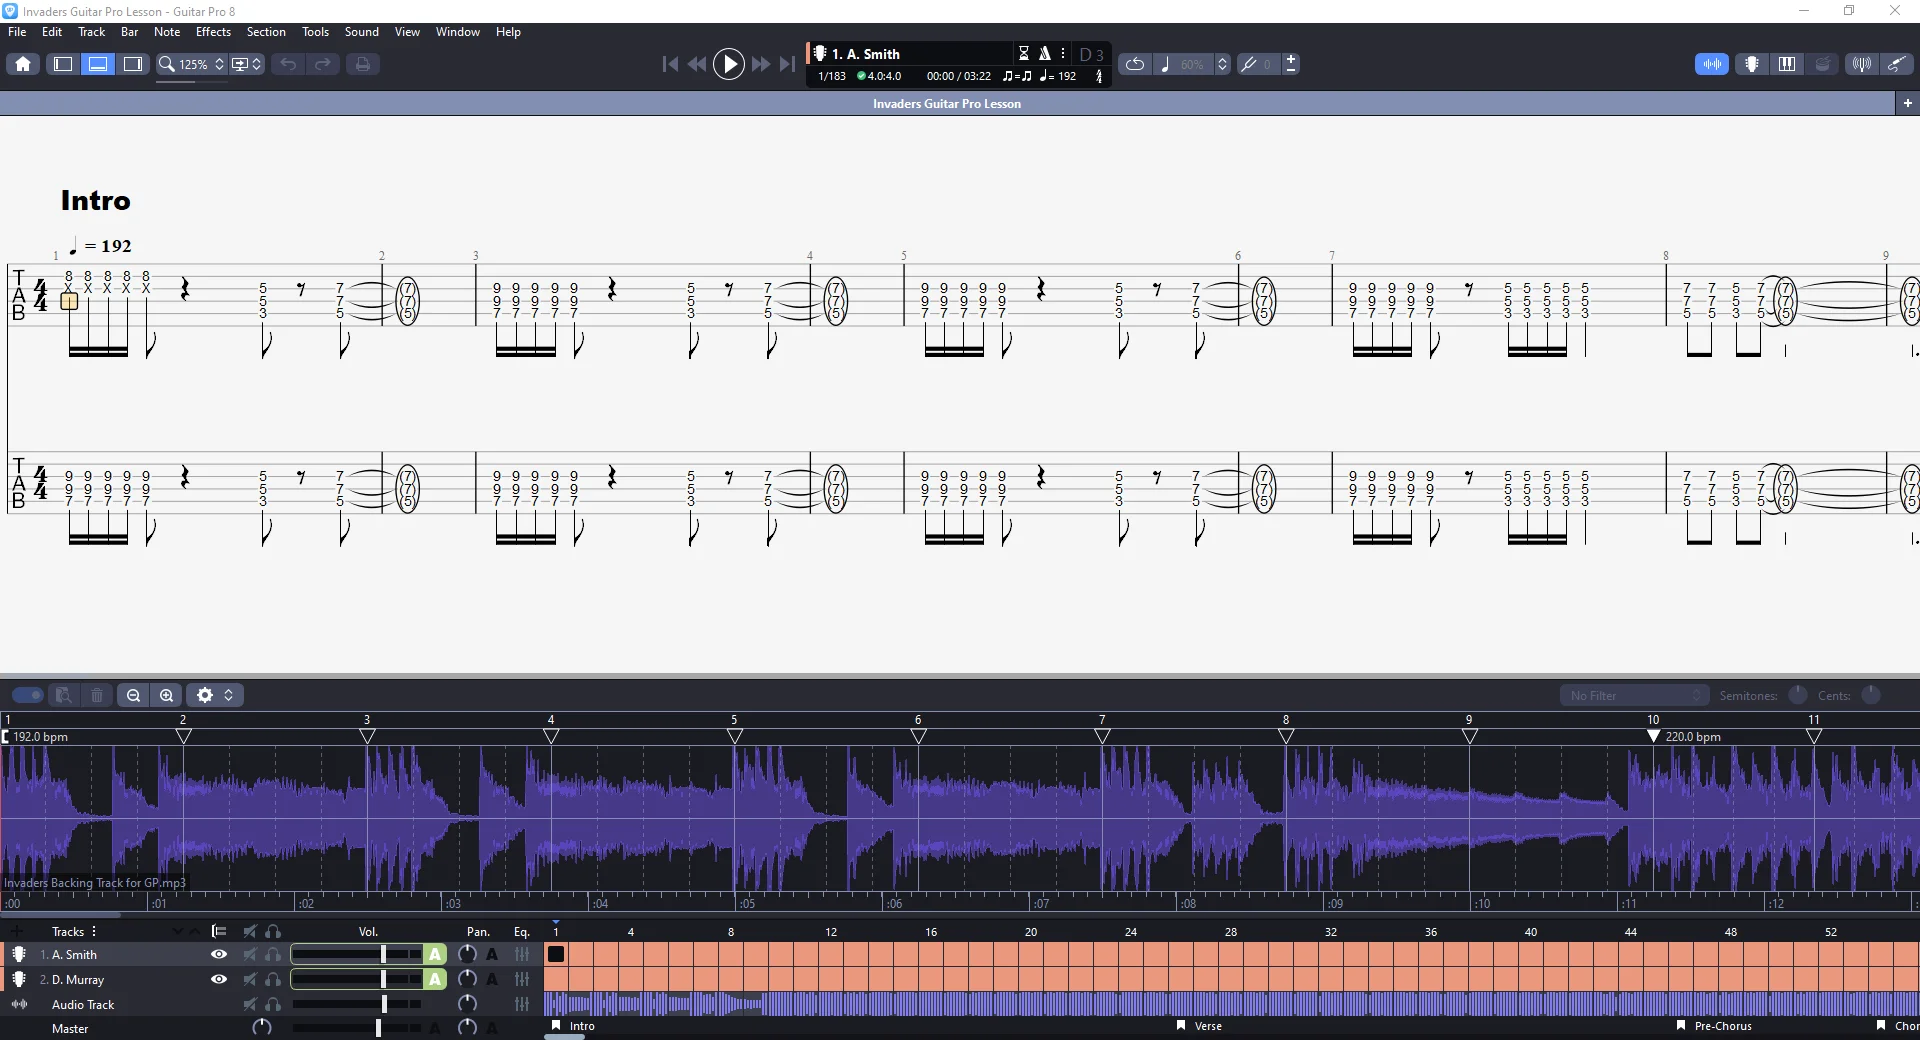Viewport: 1920px width, 1040px height.
Task: Open the three-dot options in LCD display
Action: coord(1063,54)
